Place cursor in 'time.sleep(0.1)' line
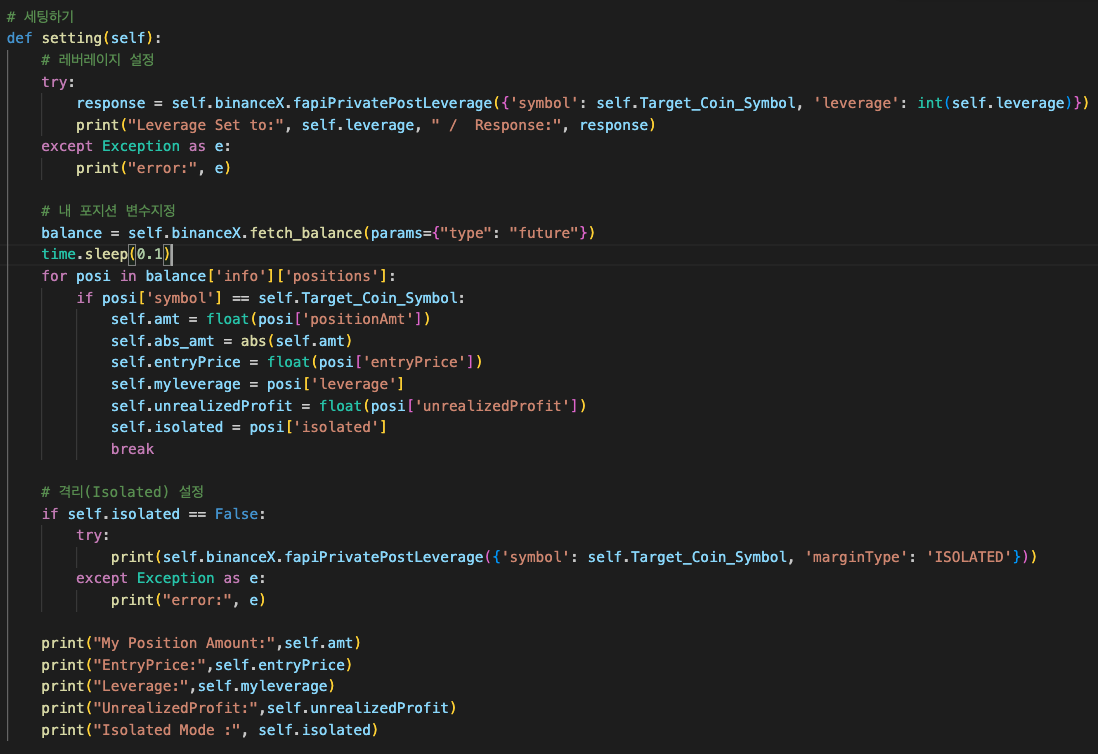This screenshot has height=754, width=1098. (x=106, y=254)
